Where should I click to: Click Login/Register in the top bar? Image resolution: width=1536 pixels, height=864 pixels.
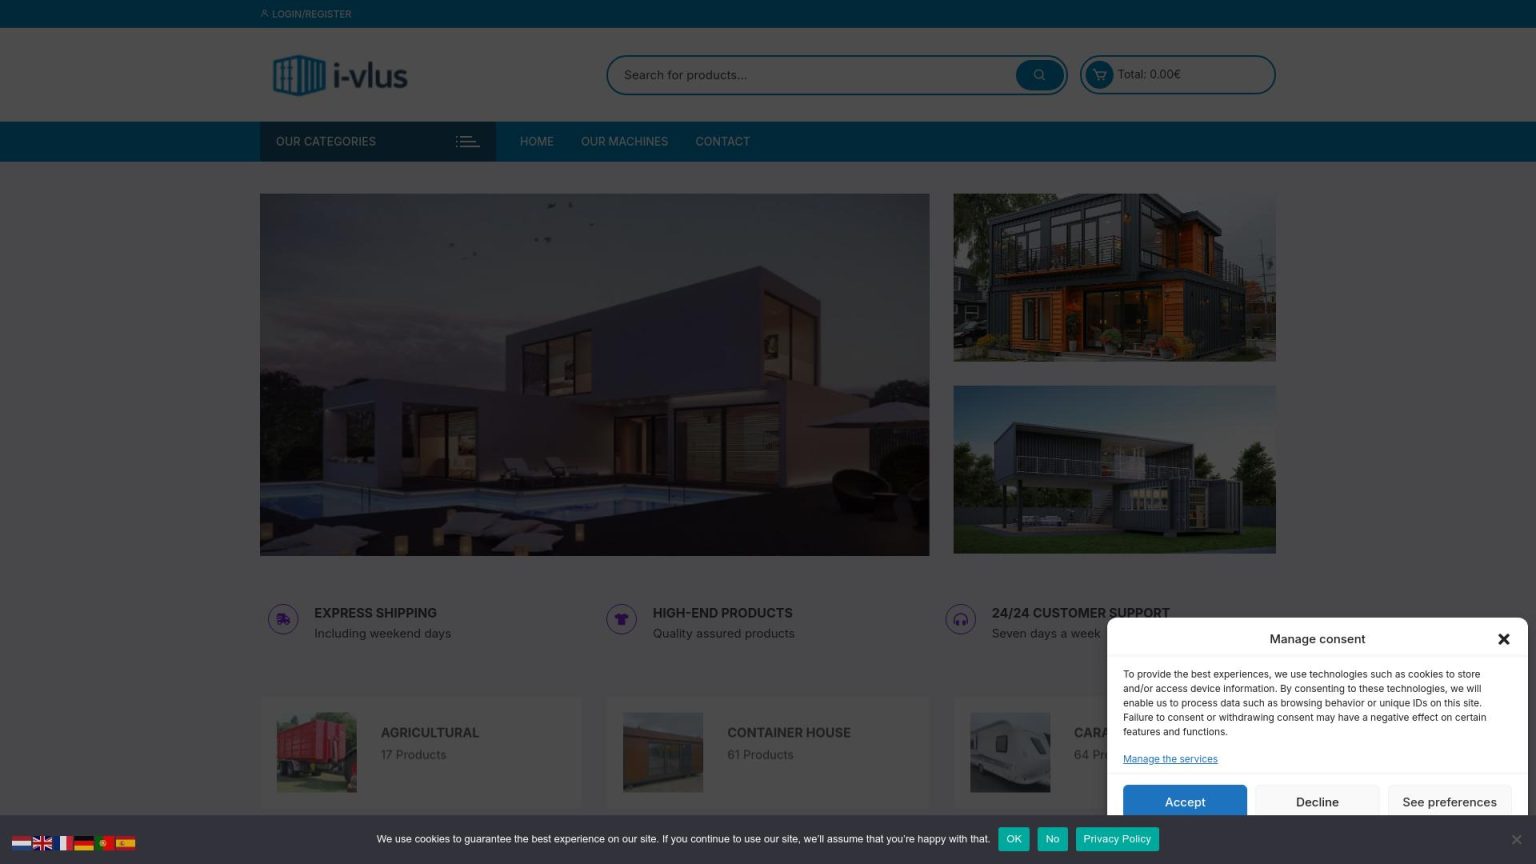point(311,14)
